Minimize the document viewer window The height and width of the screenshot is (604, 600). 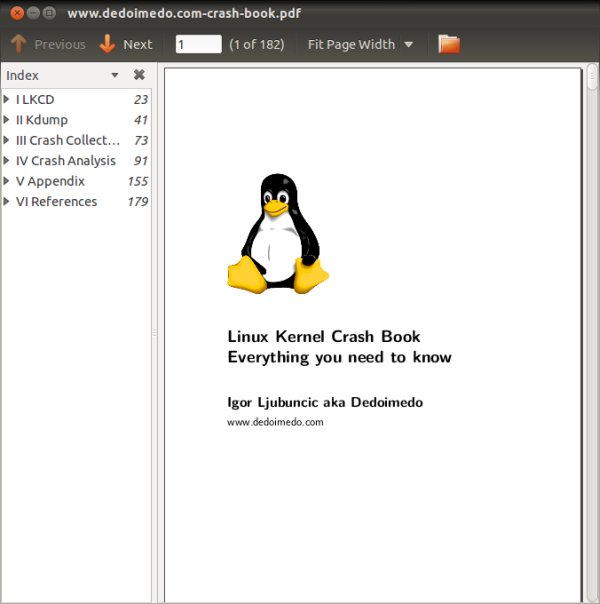tap(33, 13)
